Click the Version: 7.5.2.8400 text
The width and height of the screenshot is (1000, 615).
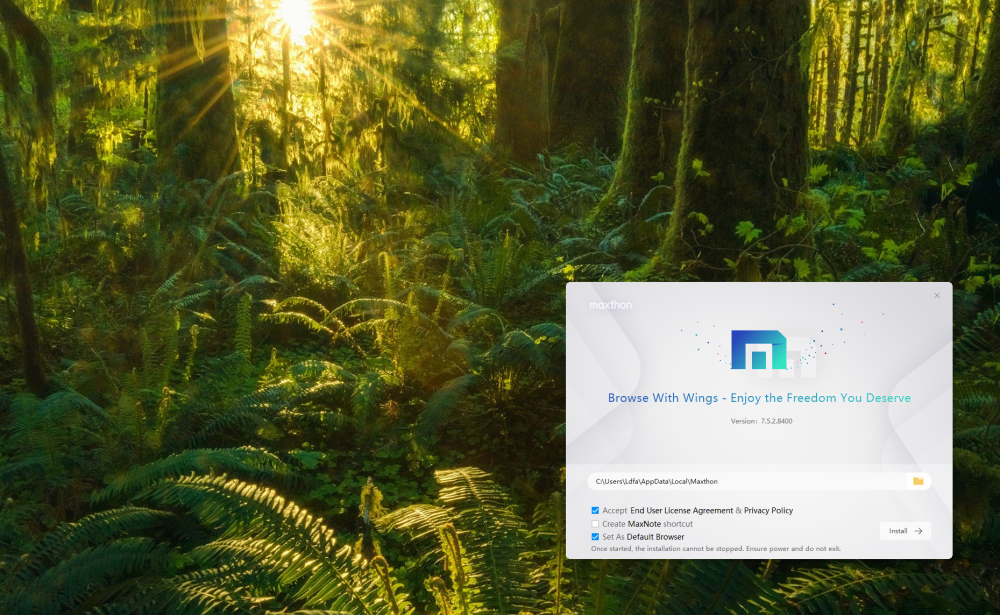pyautogui.click(x=761, y=421)
